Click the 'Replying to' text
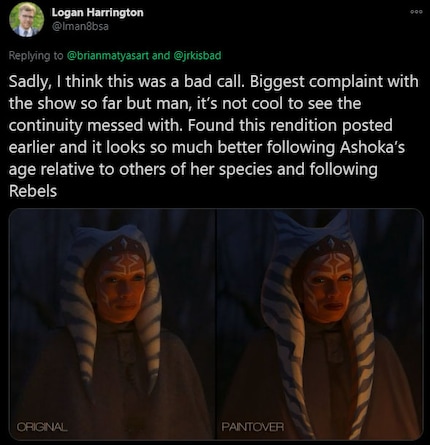This screenshot has width=430, height=445. click(x=36, y=55)
